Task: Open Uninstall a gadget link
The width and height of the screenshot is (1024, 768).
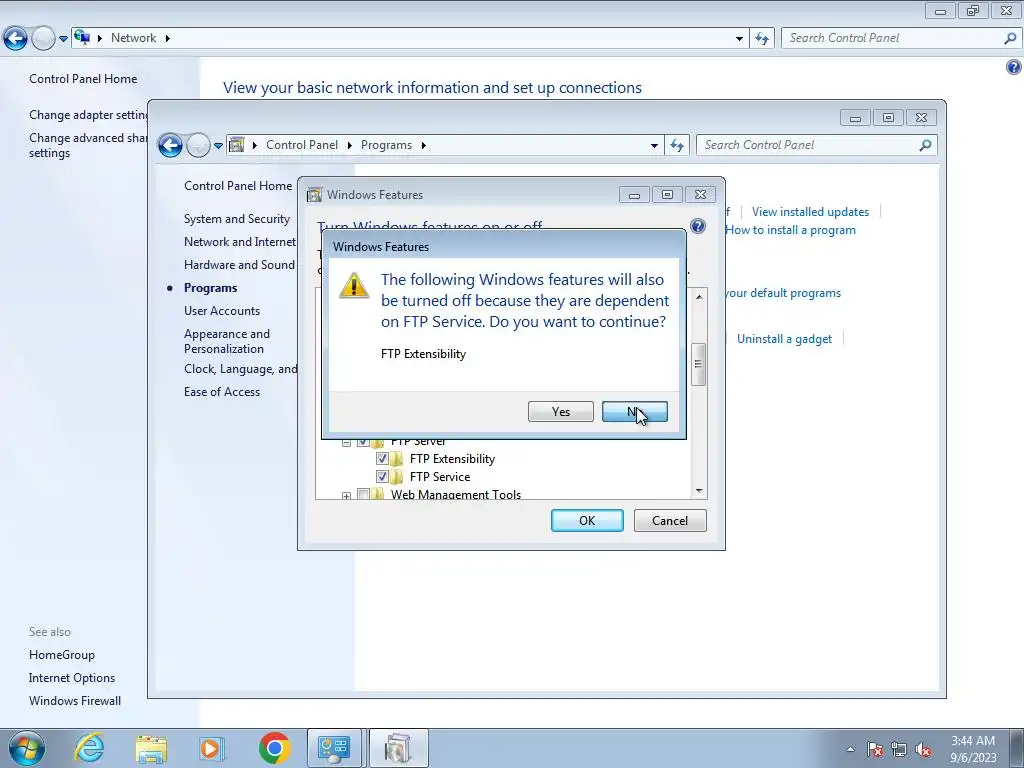Action: point(784,339)
